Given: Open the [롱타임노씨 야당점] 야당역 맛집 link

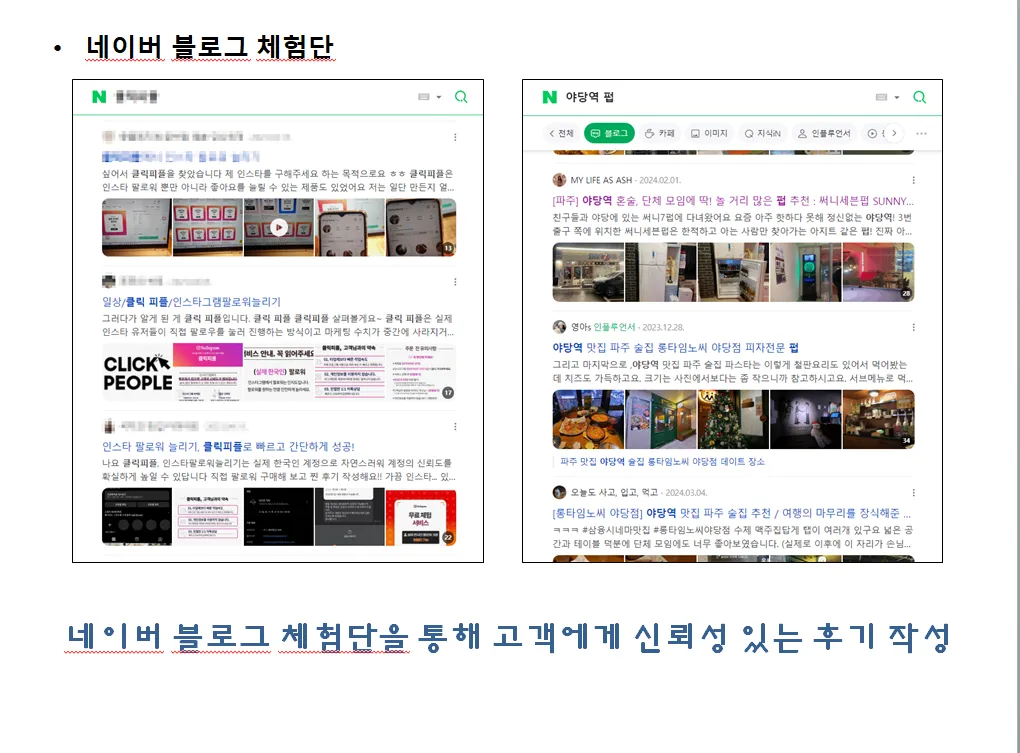Looking at the screenshot, I should [x=732, y=513].
